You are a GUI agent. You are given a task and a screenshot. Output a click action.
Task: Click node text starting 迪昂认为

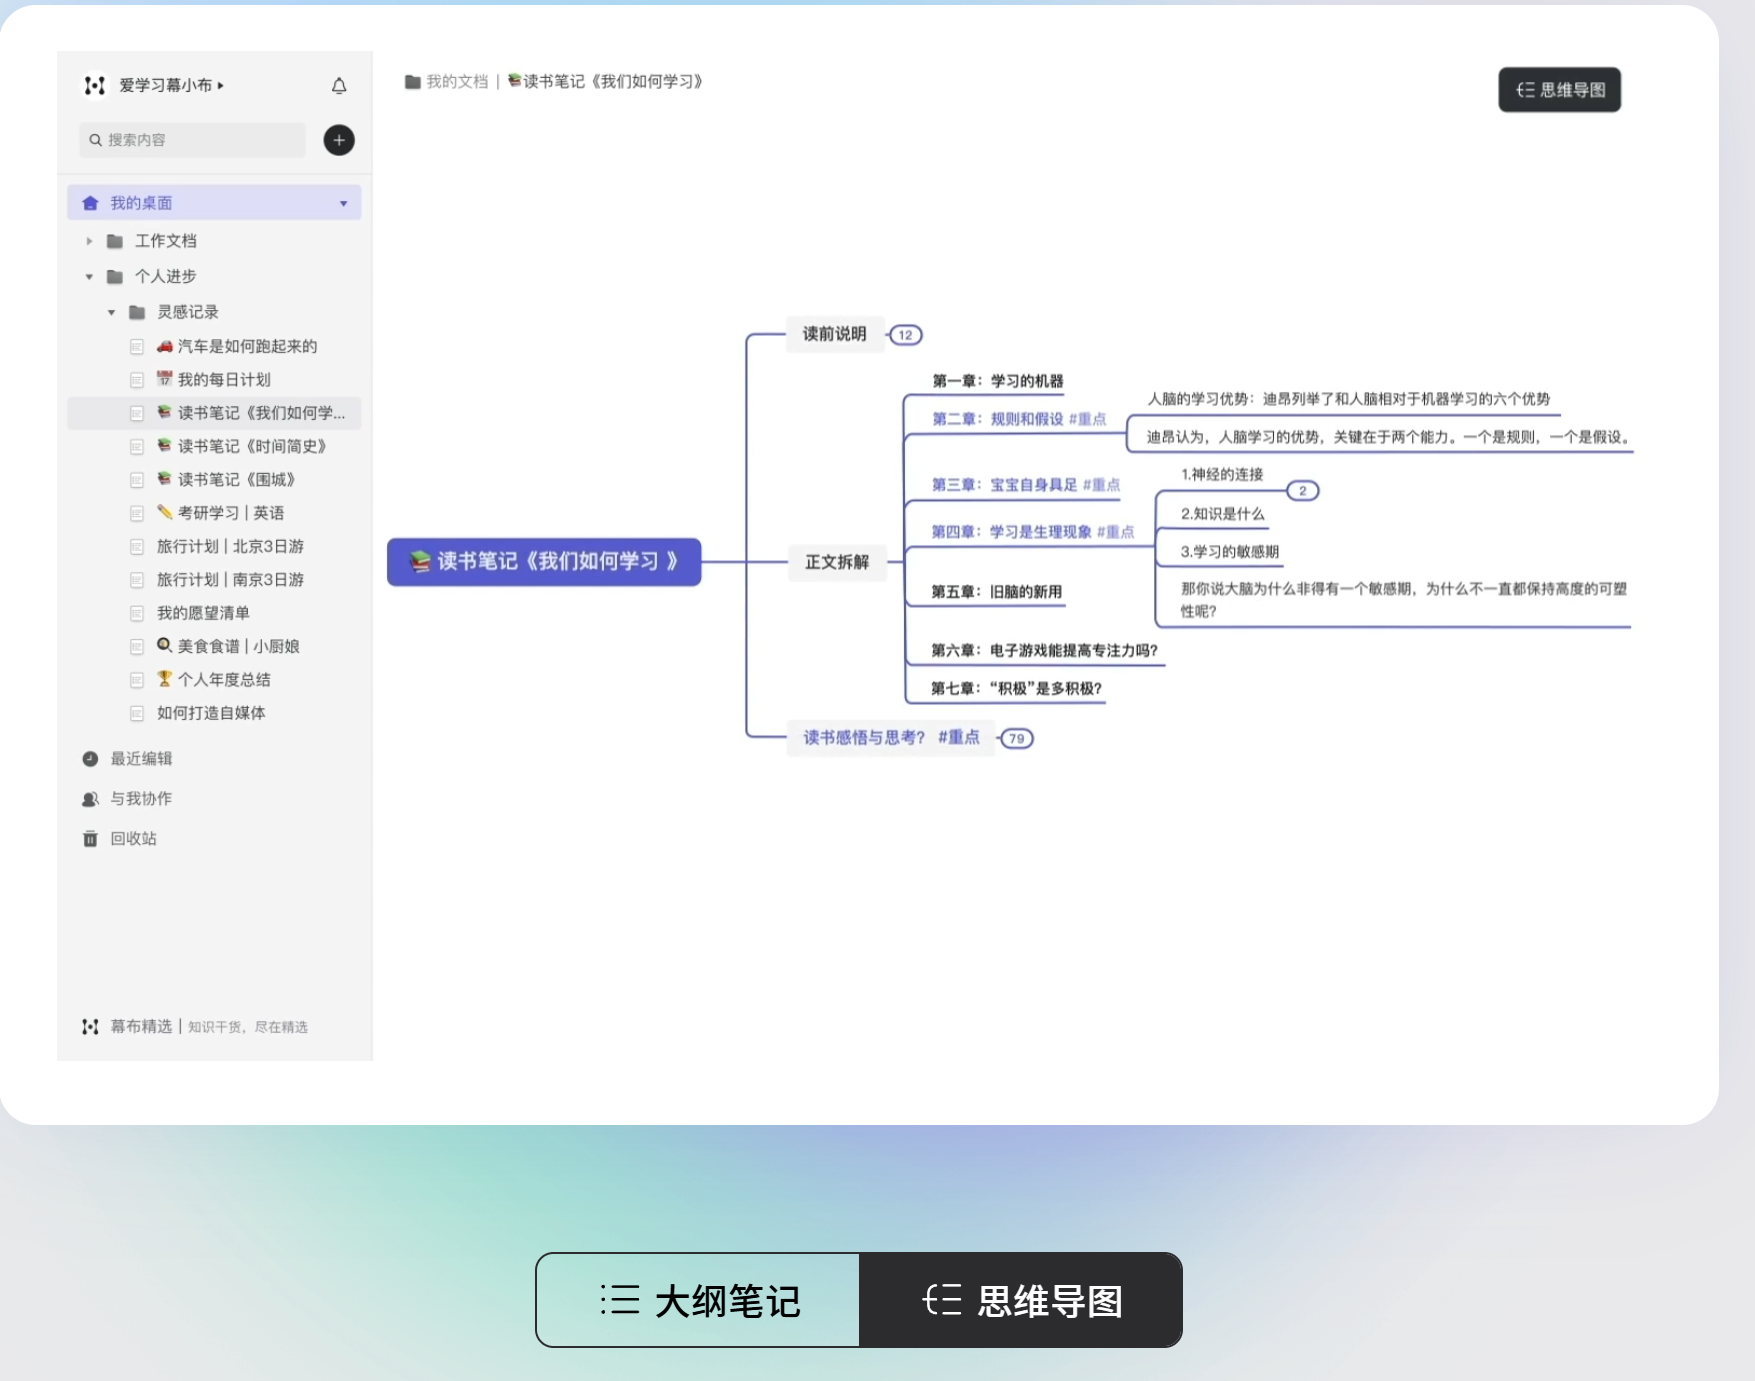(1390, 437)
